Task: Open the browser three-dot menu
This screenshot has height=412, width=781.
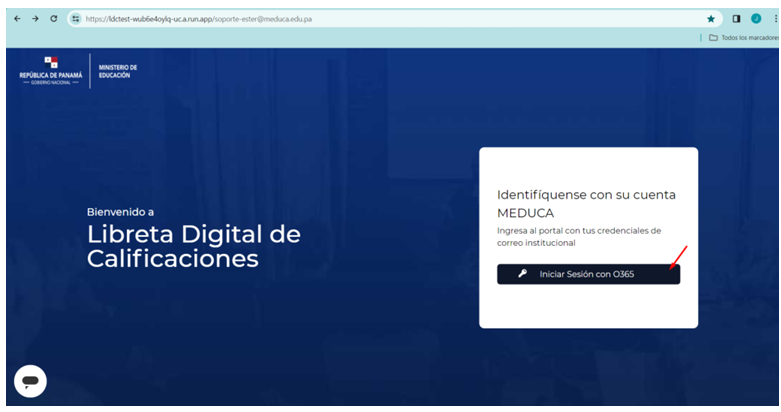Action: tap(775, 18)
